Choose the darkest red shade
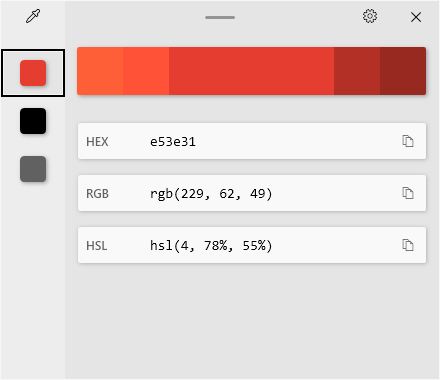 (403, 71)
